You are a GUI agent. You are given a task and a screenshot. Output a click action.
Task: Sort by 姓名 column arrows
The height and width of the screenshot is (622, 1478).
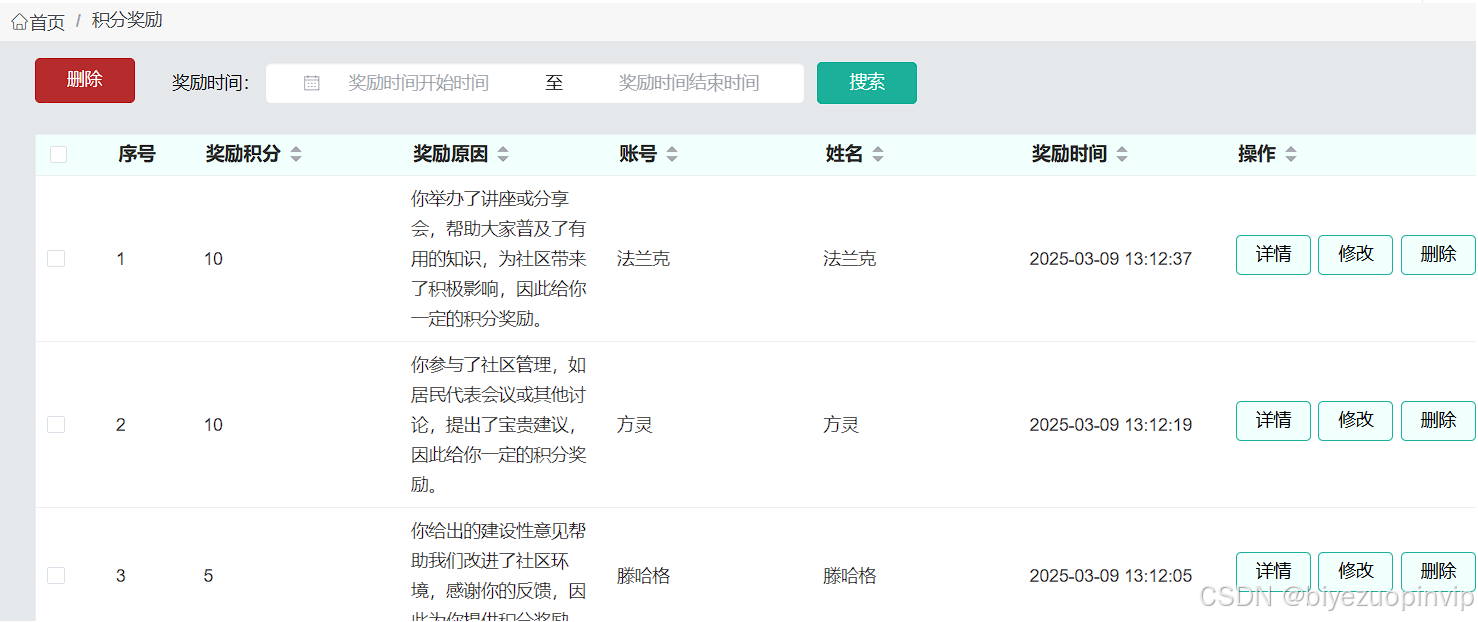(878, 154)
